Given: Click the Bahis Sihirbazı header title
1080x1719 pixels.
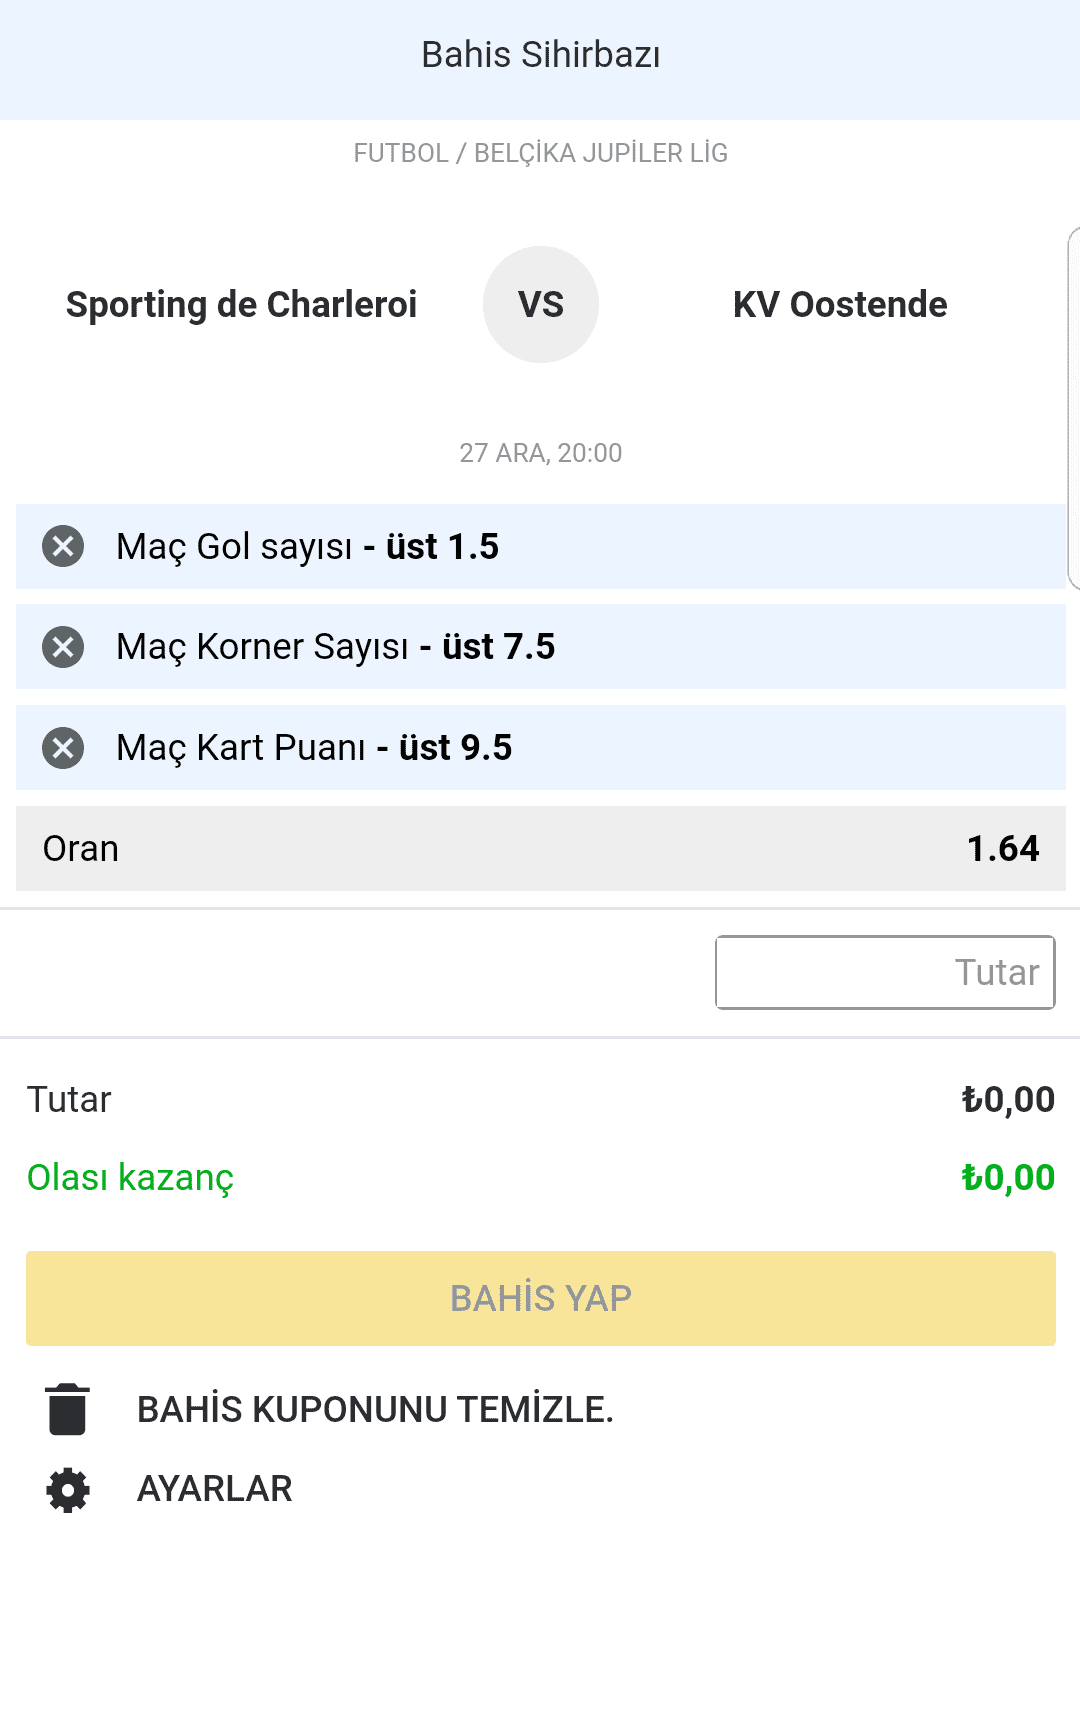Looking at the screenshot, I should (x=541, y=55).
